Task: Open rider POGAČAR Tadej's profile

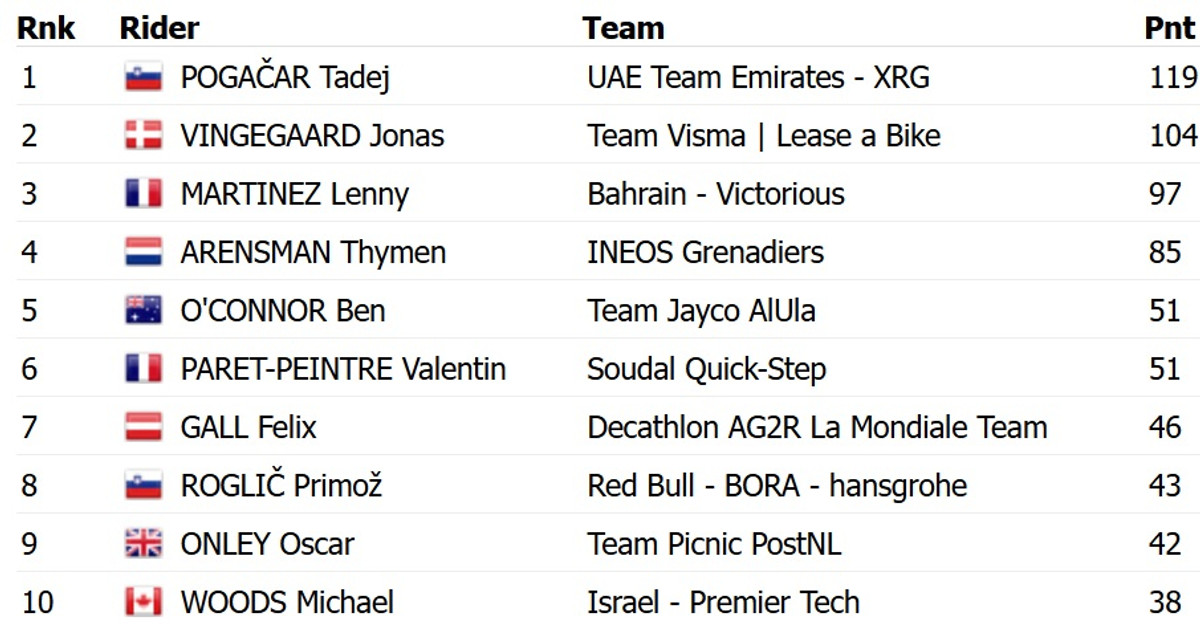Action: [284, 77]
